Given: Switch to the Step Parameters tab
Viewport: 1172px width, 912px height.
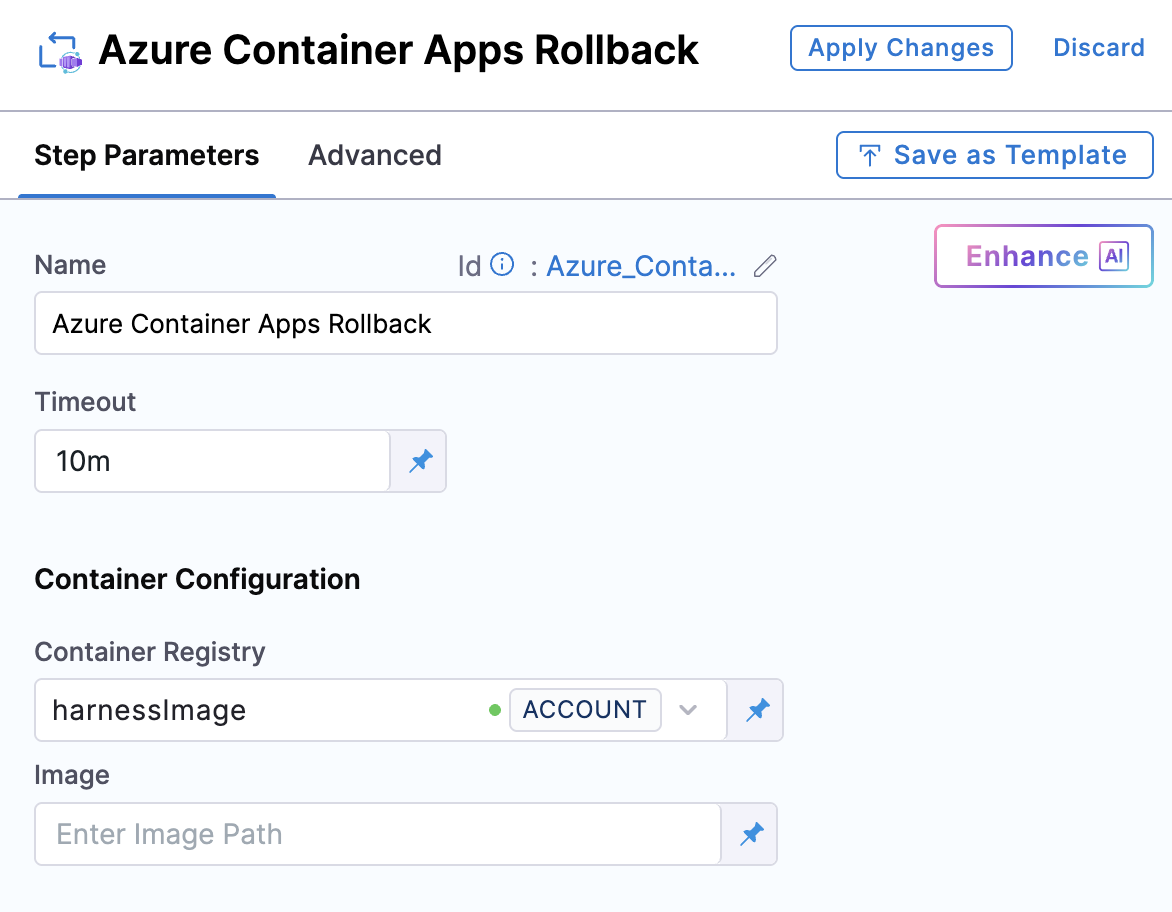Looking at the screenshot, I should coord(146,156).
